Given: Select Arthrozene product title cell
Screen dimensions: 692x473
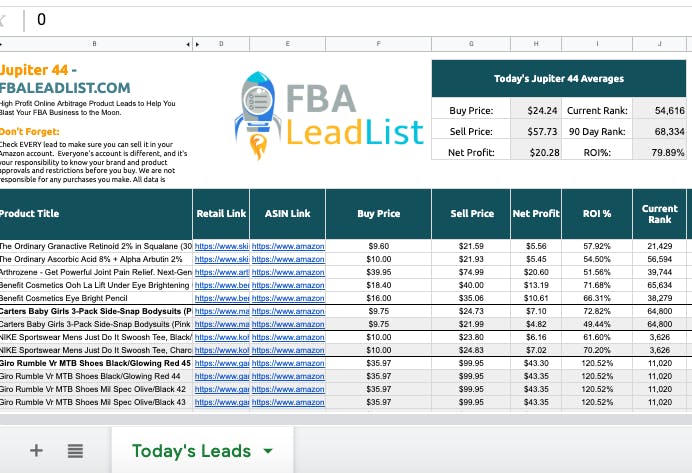Looking at the screenshot, I should pos(96,272).
